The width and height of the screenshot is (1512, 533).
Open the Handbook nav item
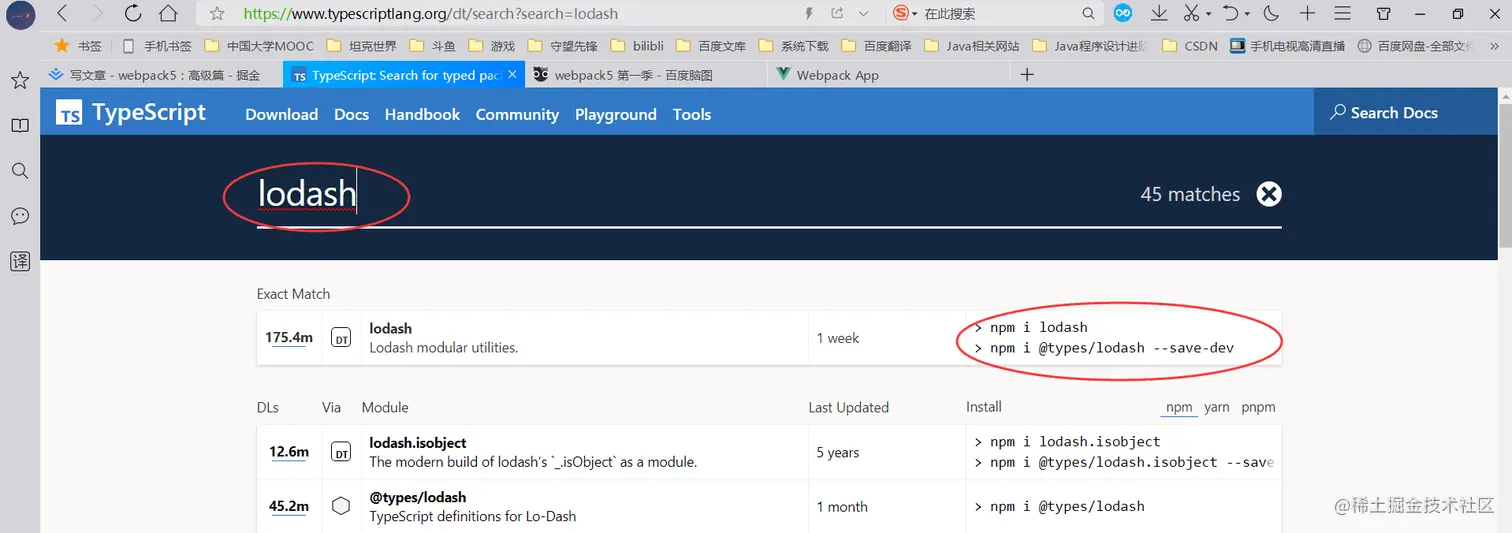pos(422,114)
